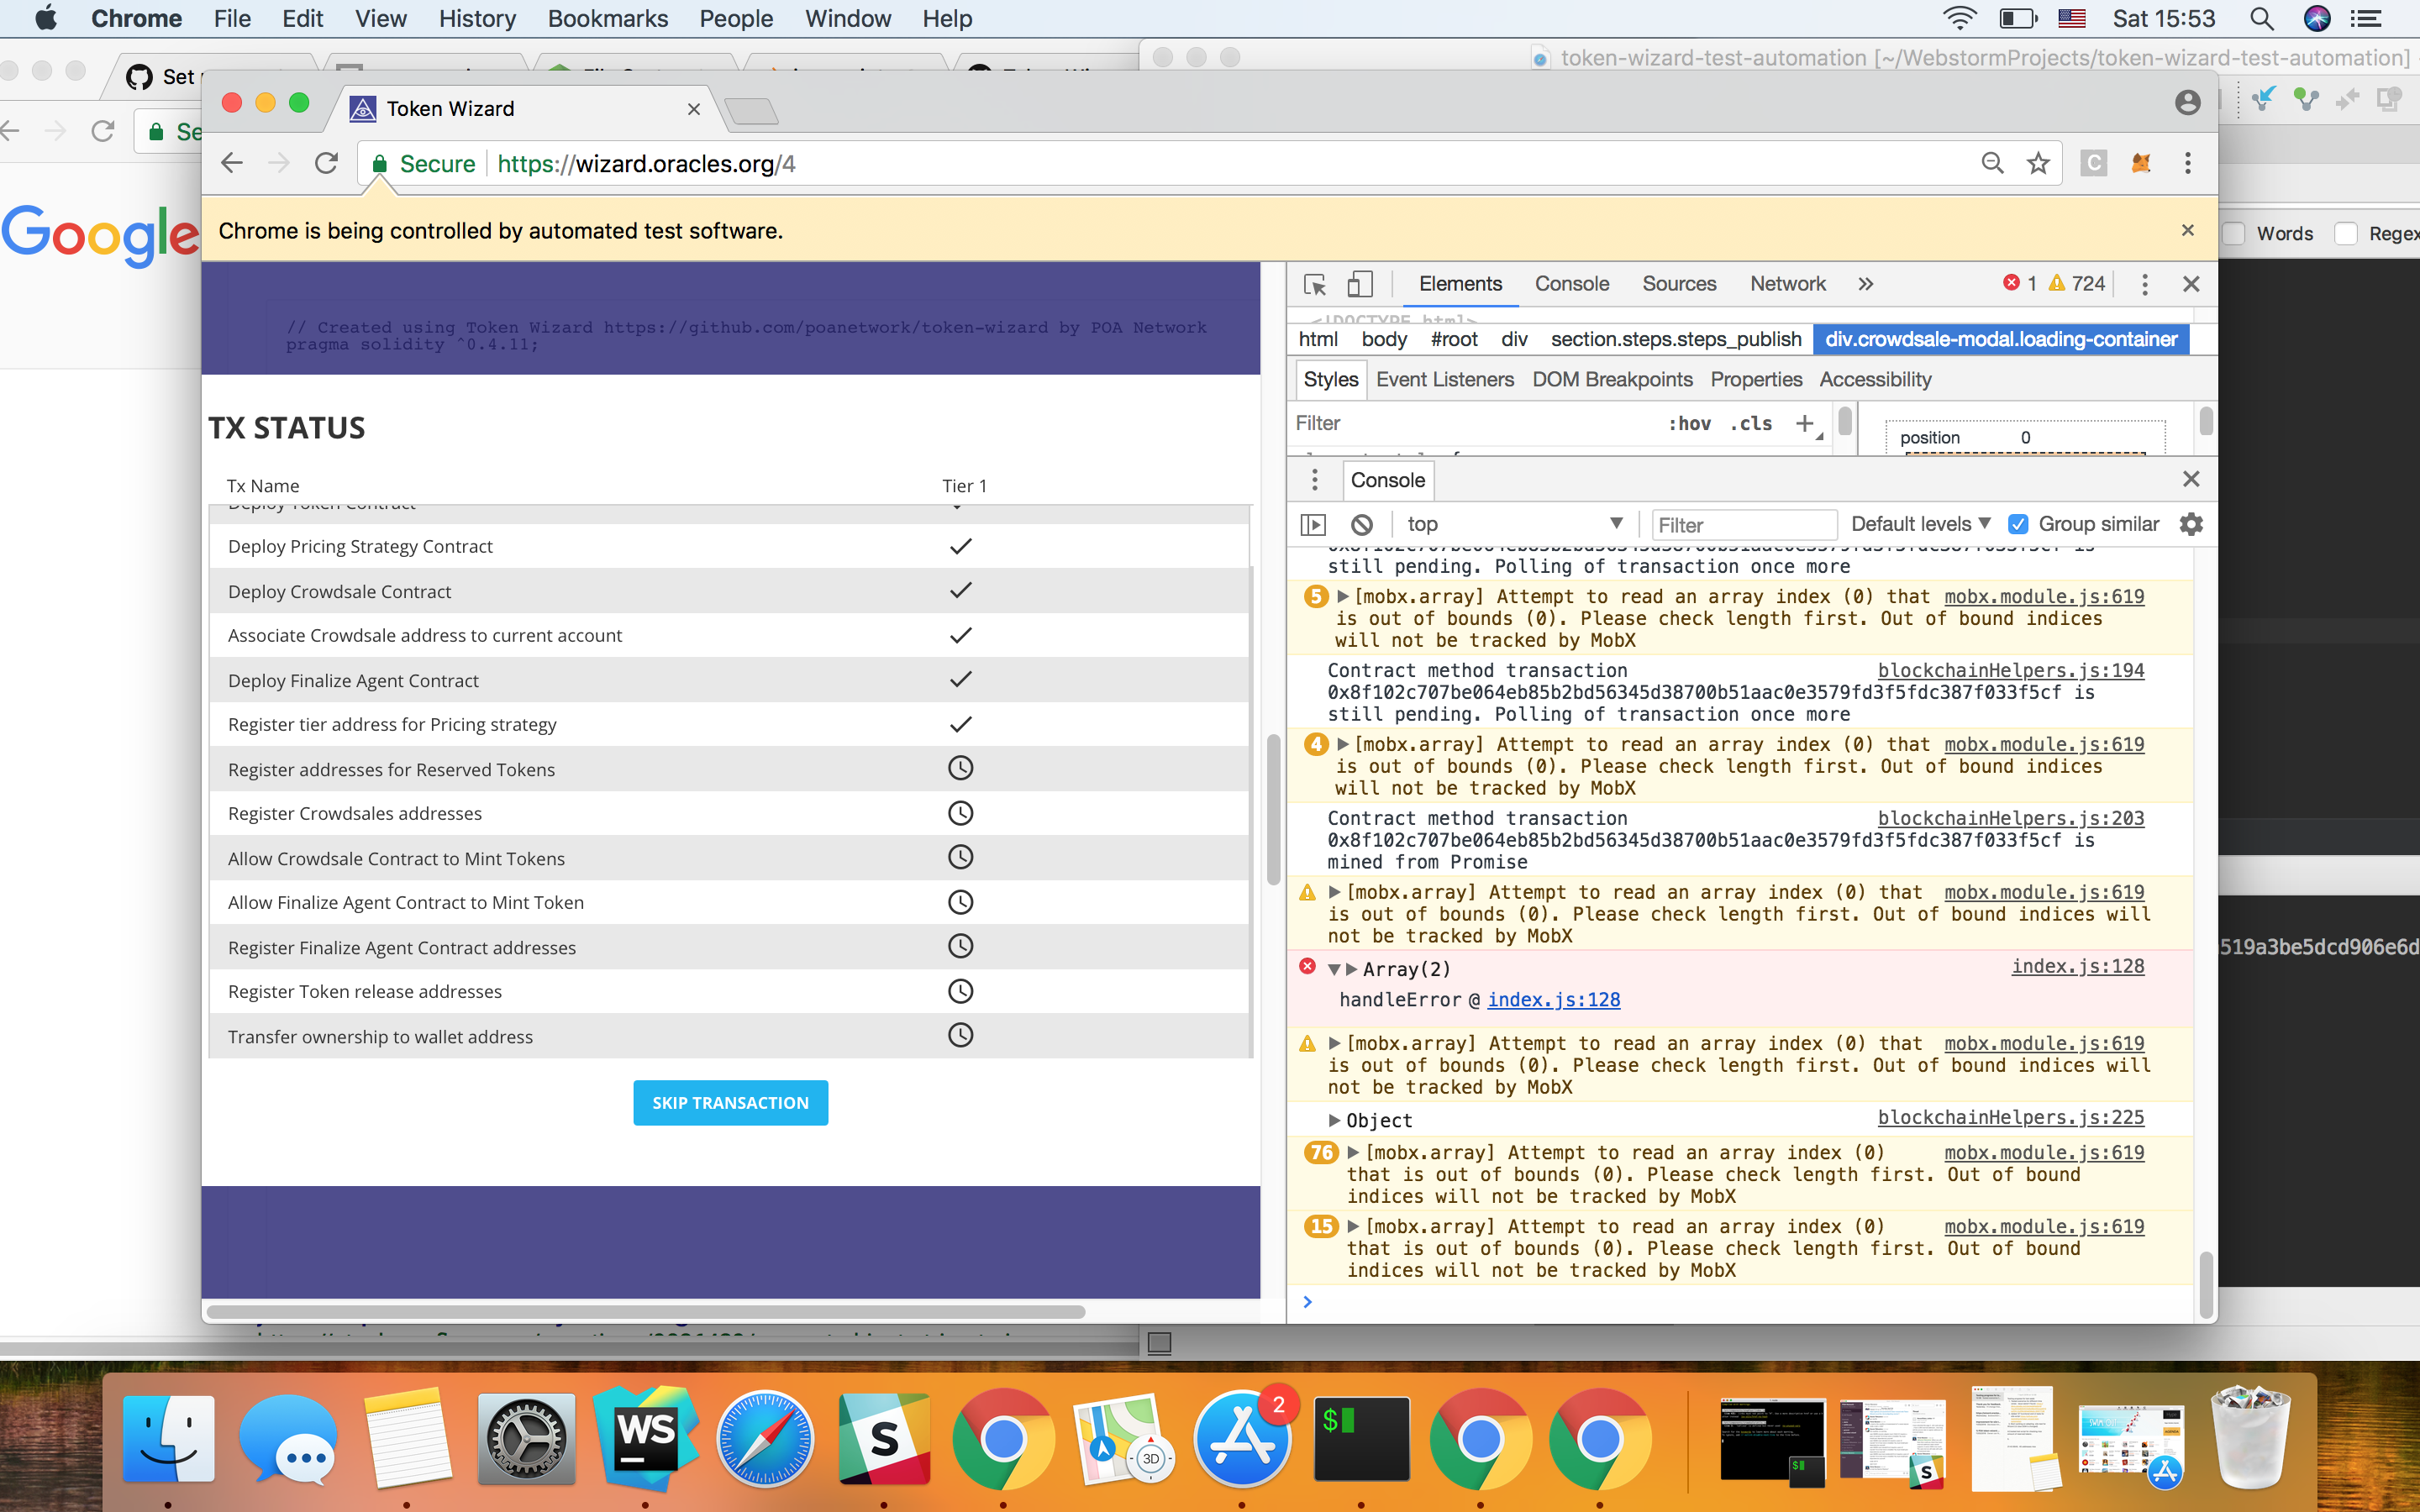Reload the Token Wizard page
Screen dimensions: 2420x1512
click(x=326, y=163)
